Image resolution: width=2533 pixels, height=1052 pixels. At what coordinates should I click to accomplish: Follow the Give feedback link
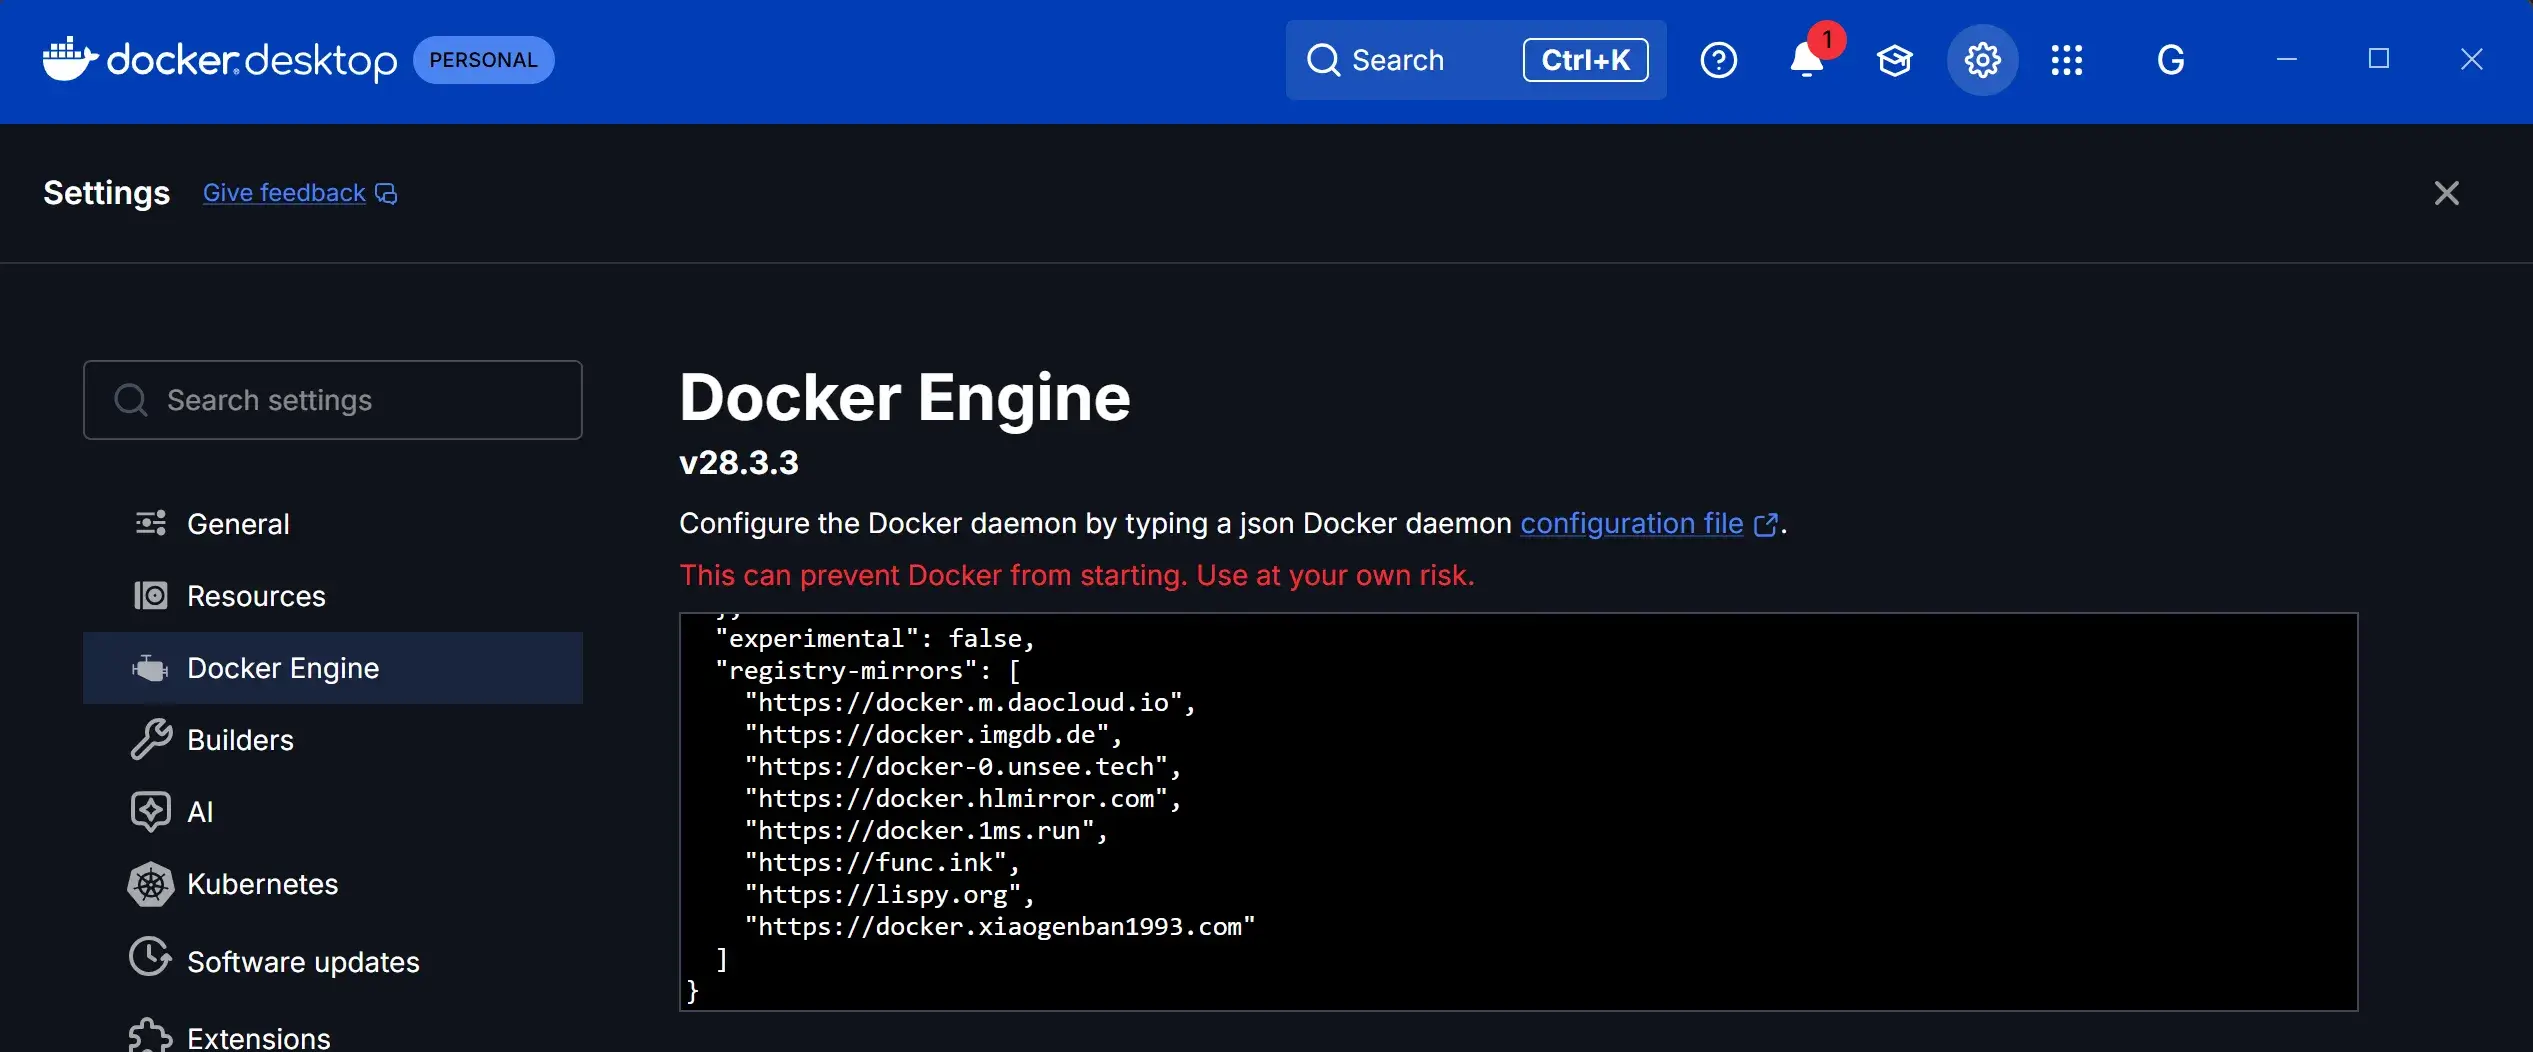(284, 193)
